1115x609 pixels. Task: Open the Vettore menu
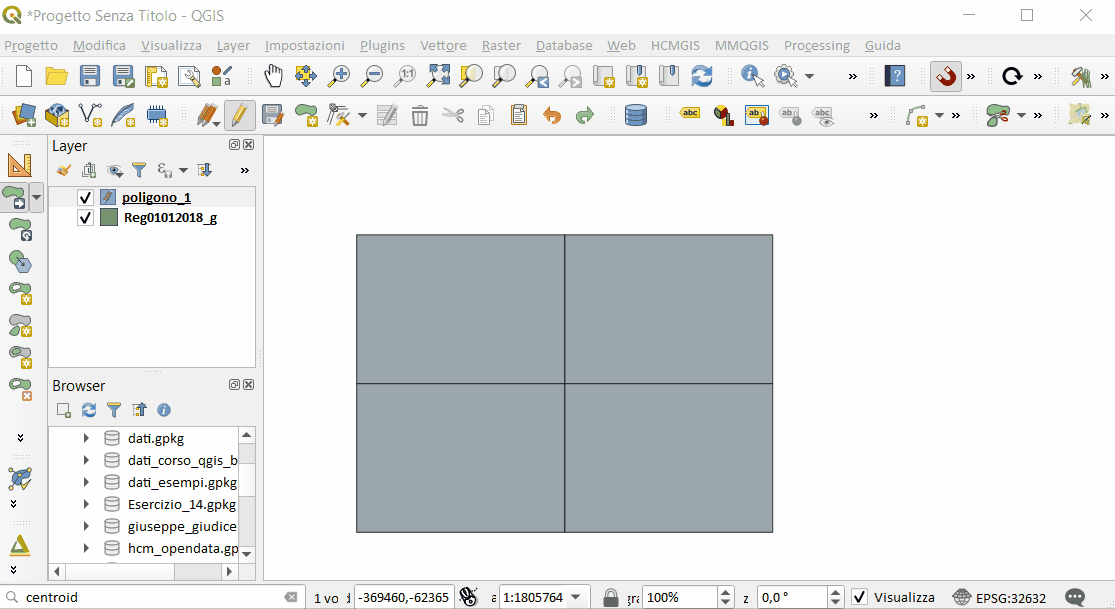[x=443, y=45]
